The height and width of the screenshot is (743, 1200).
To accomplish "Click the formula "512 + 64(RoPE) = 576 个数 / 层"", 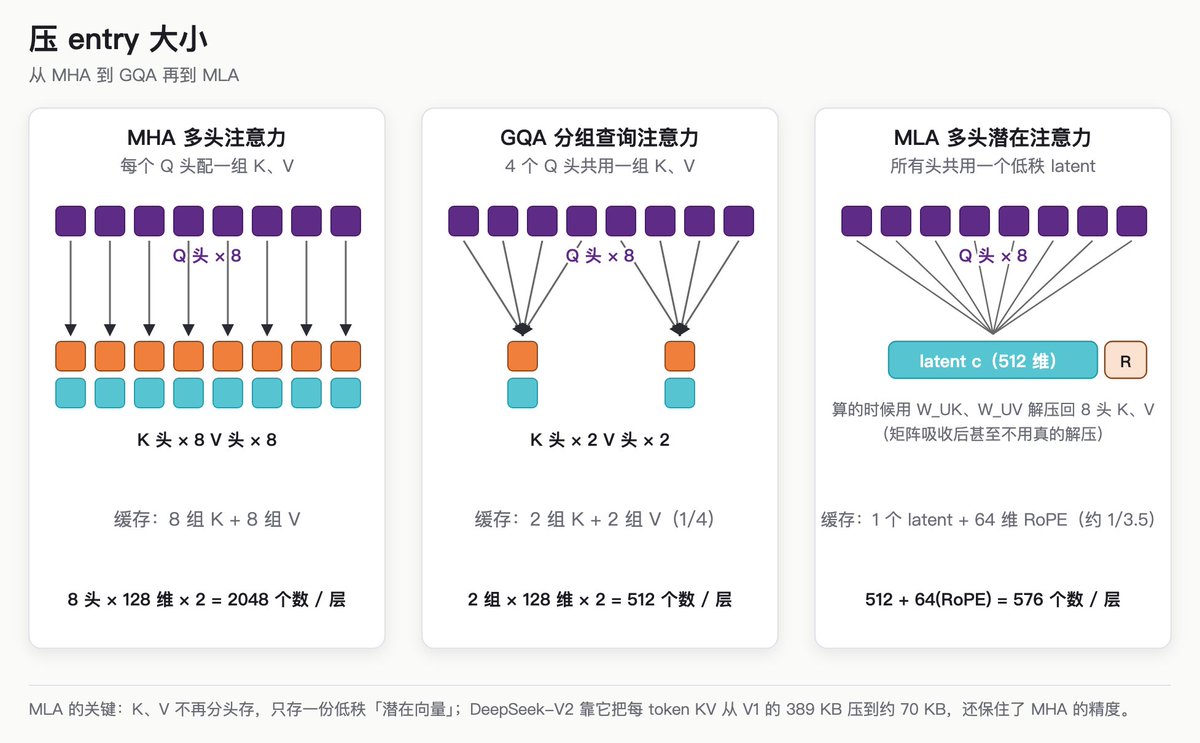I will [x=993, y=600].
